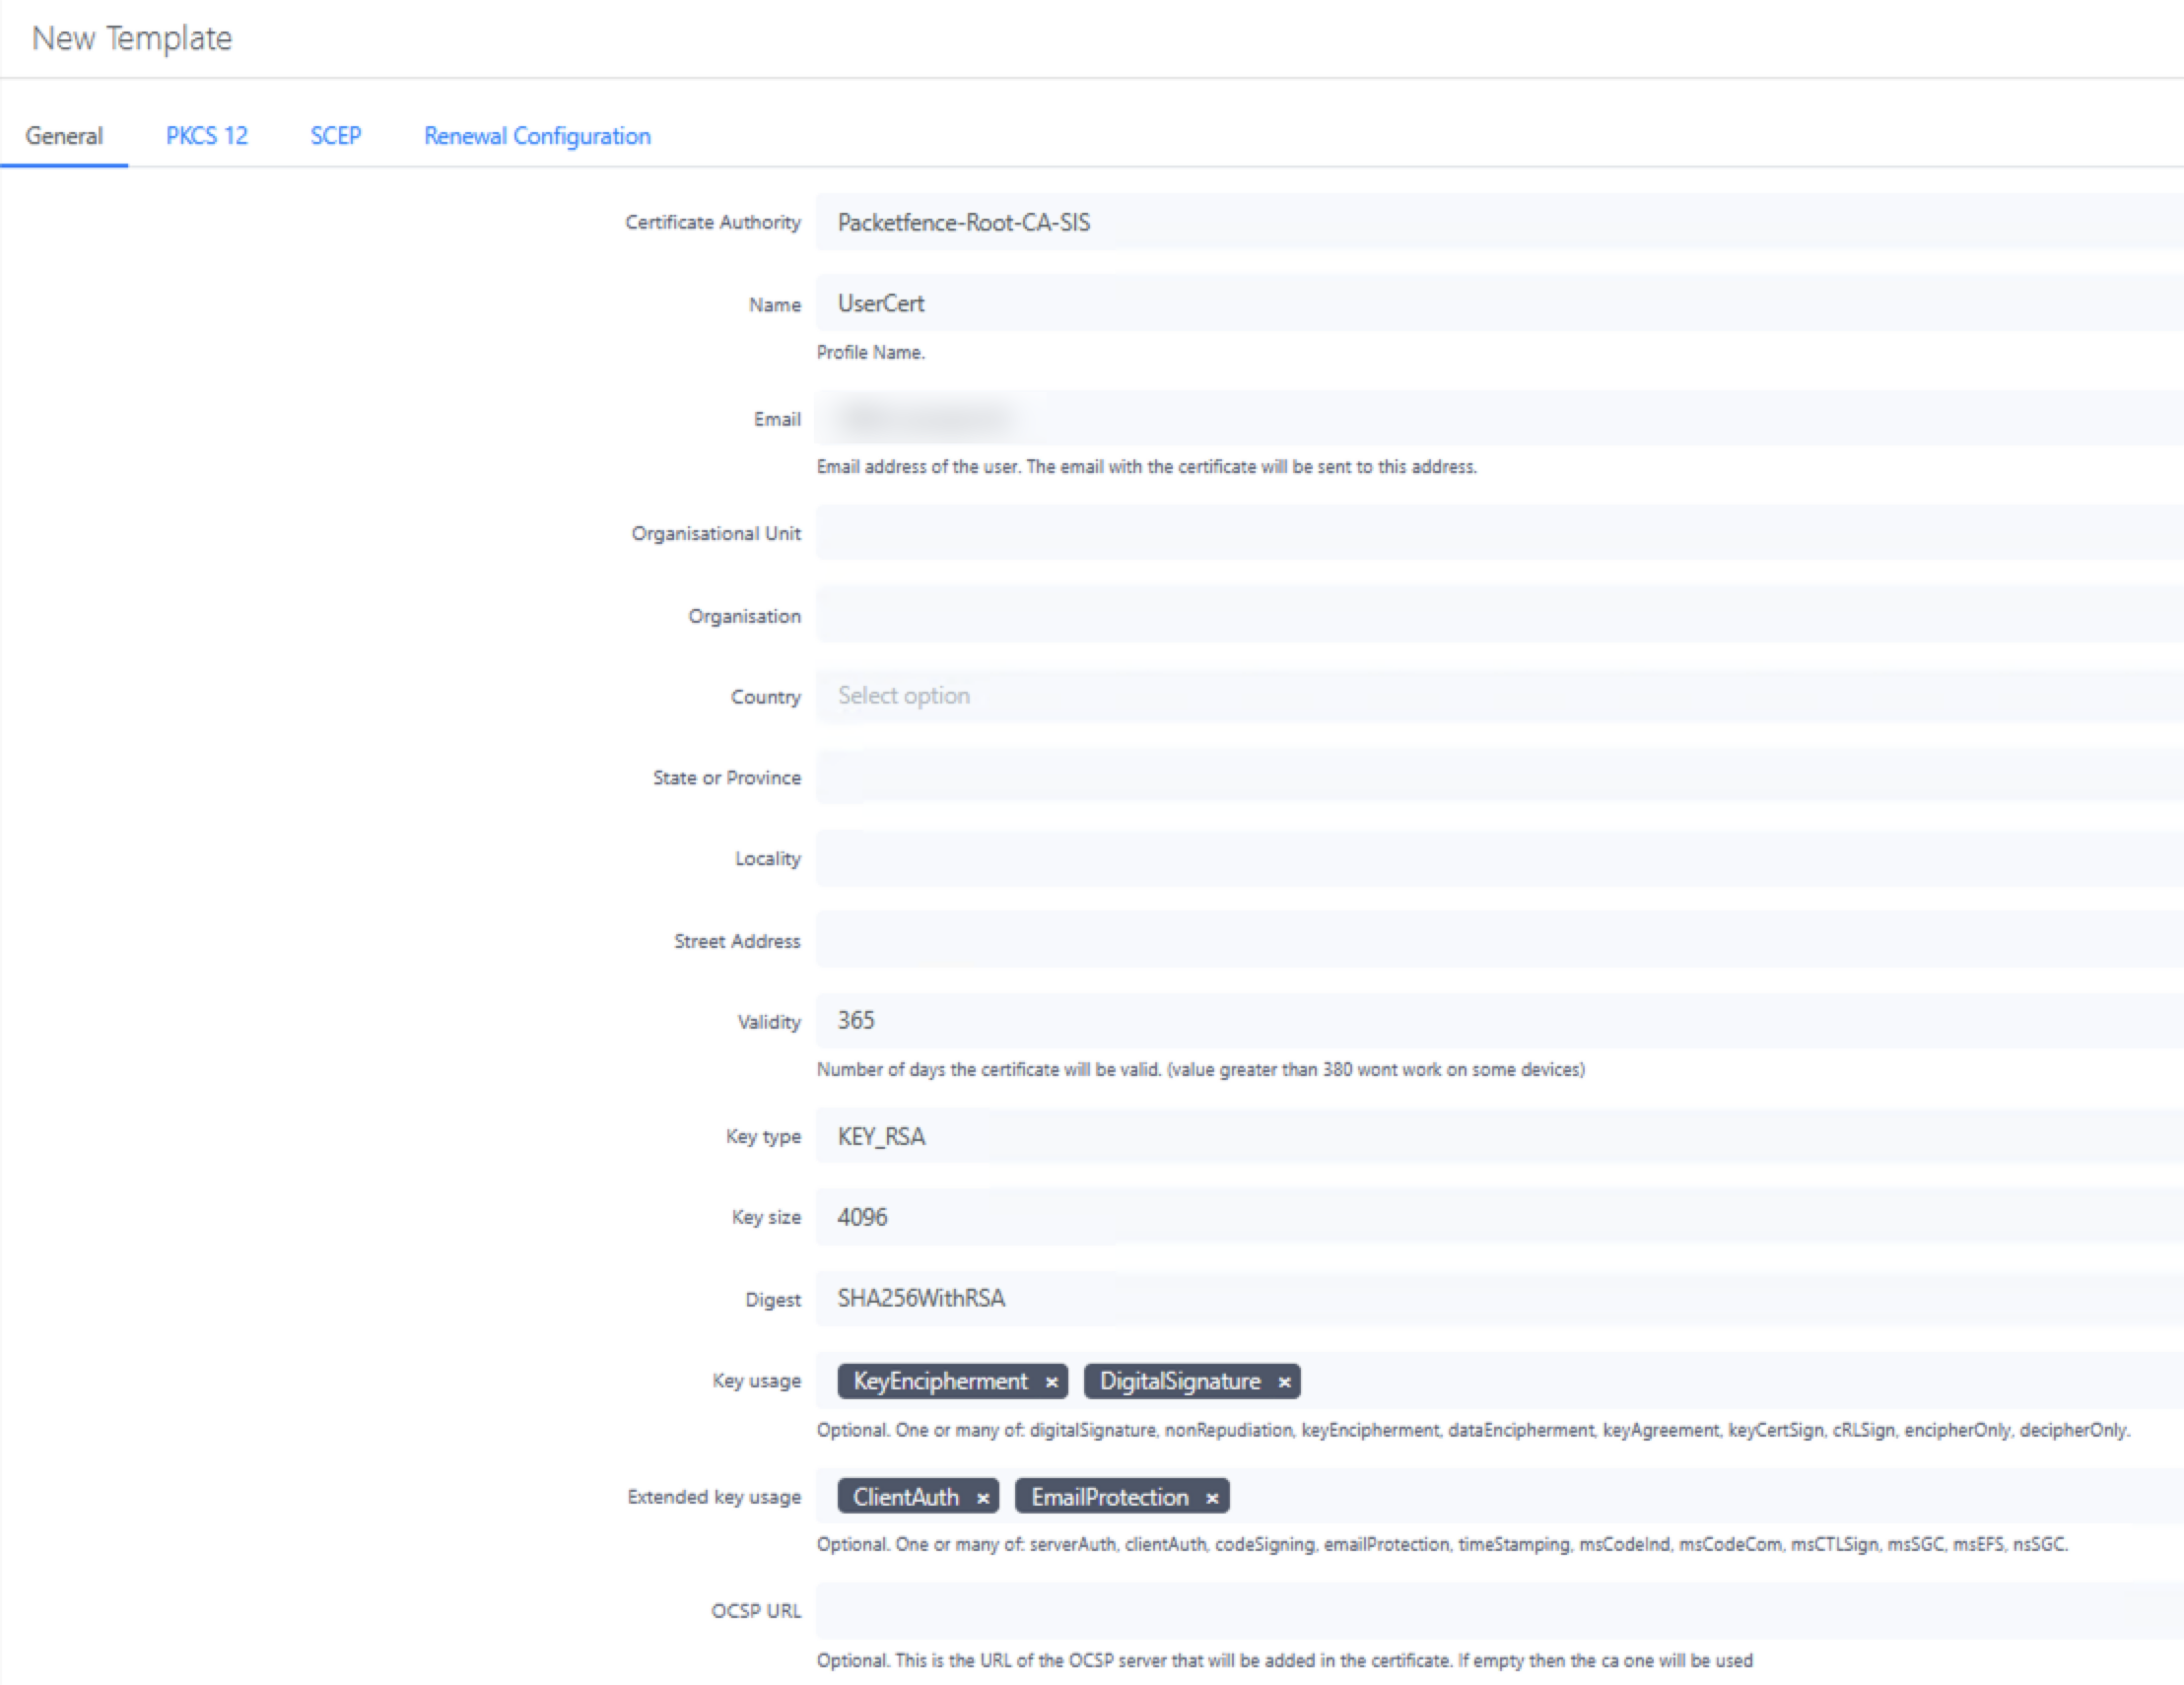
Task: Click the Extended key usage options hint
Action: point(1442,1545)
